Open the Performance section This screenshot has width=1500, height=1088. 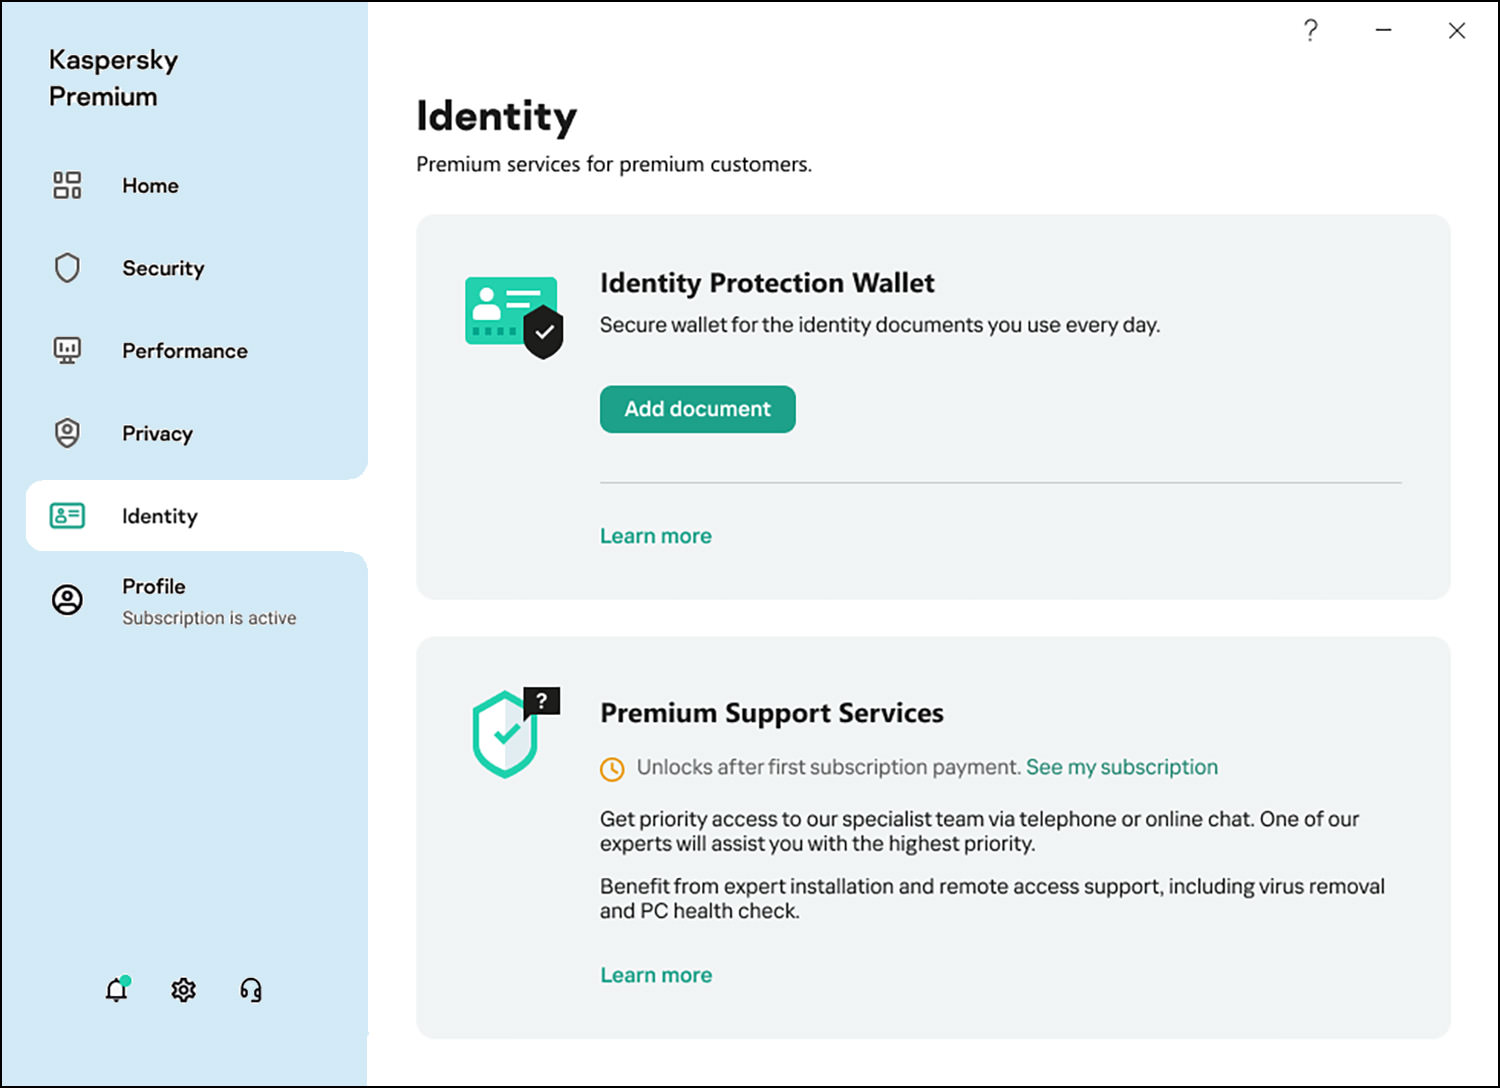click(185, 351)
